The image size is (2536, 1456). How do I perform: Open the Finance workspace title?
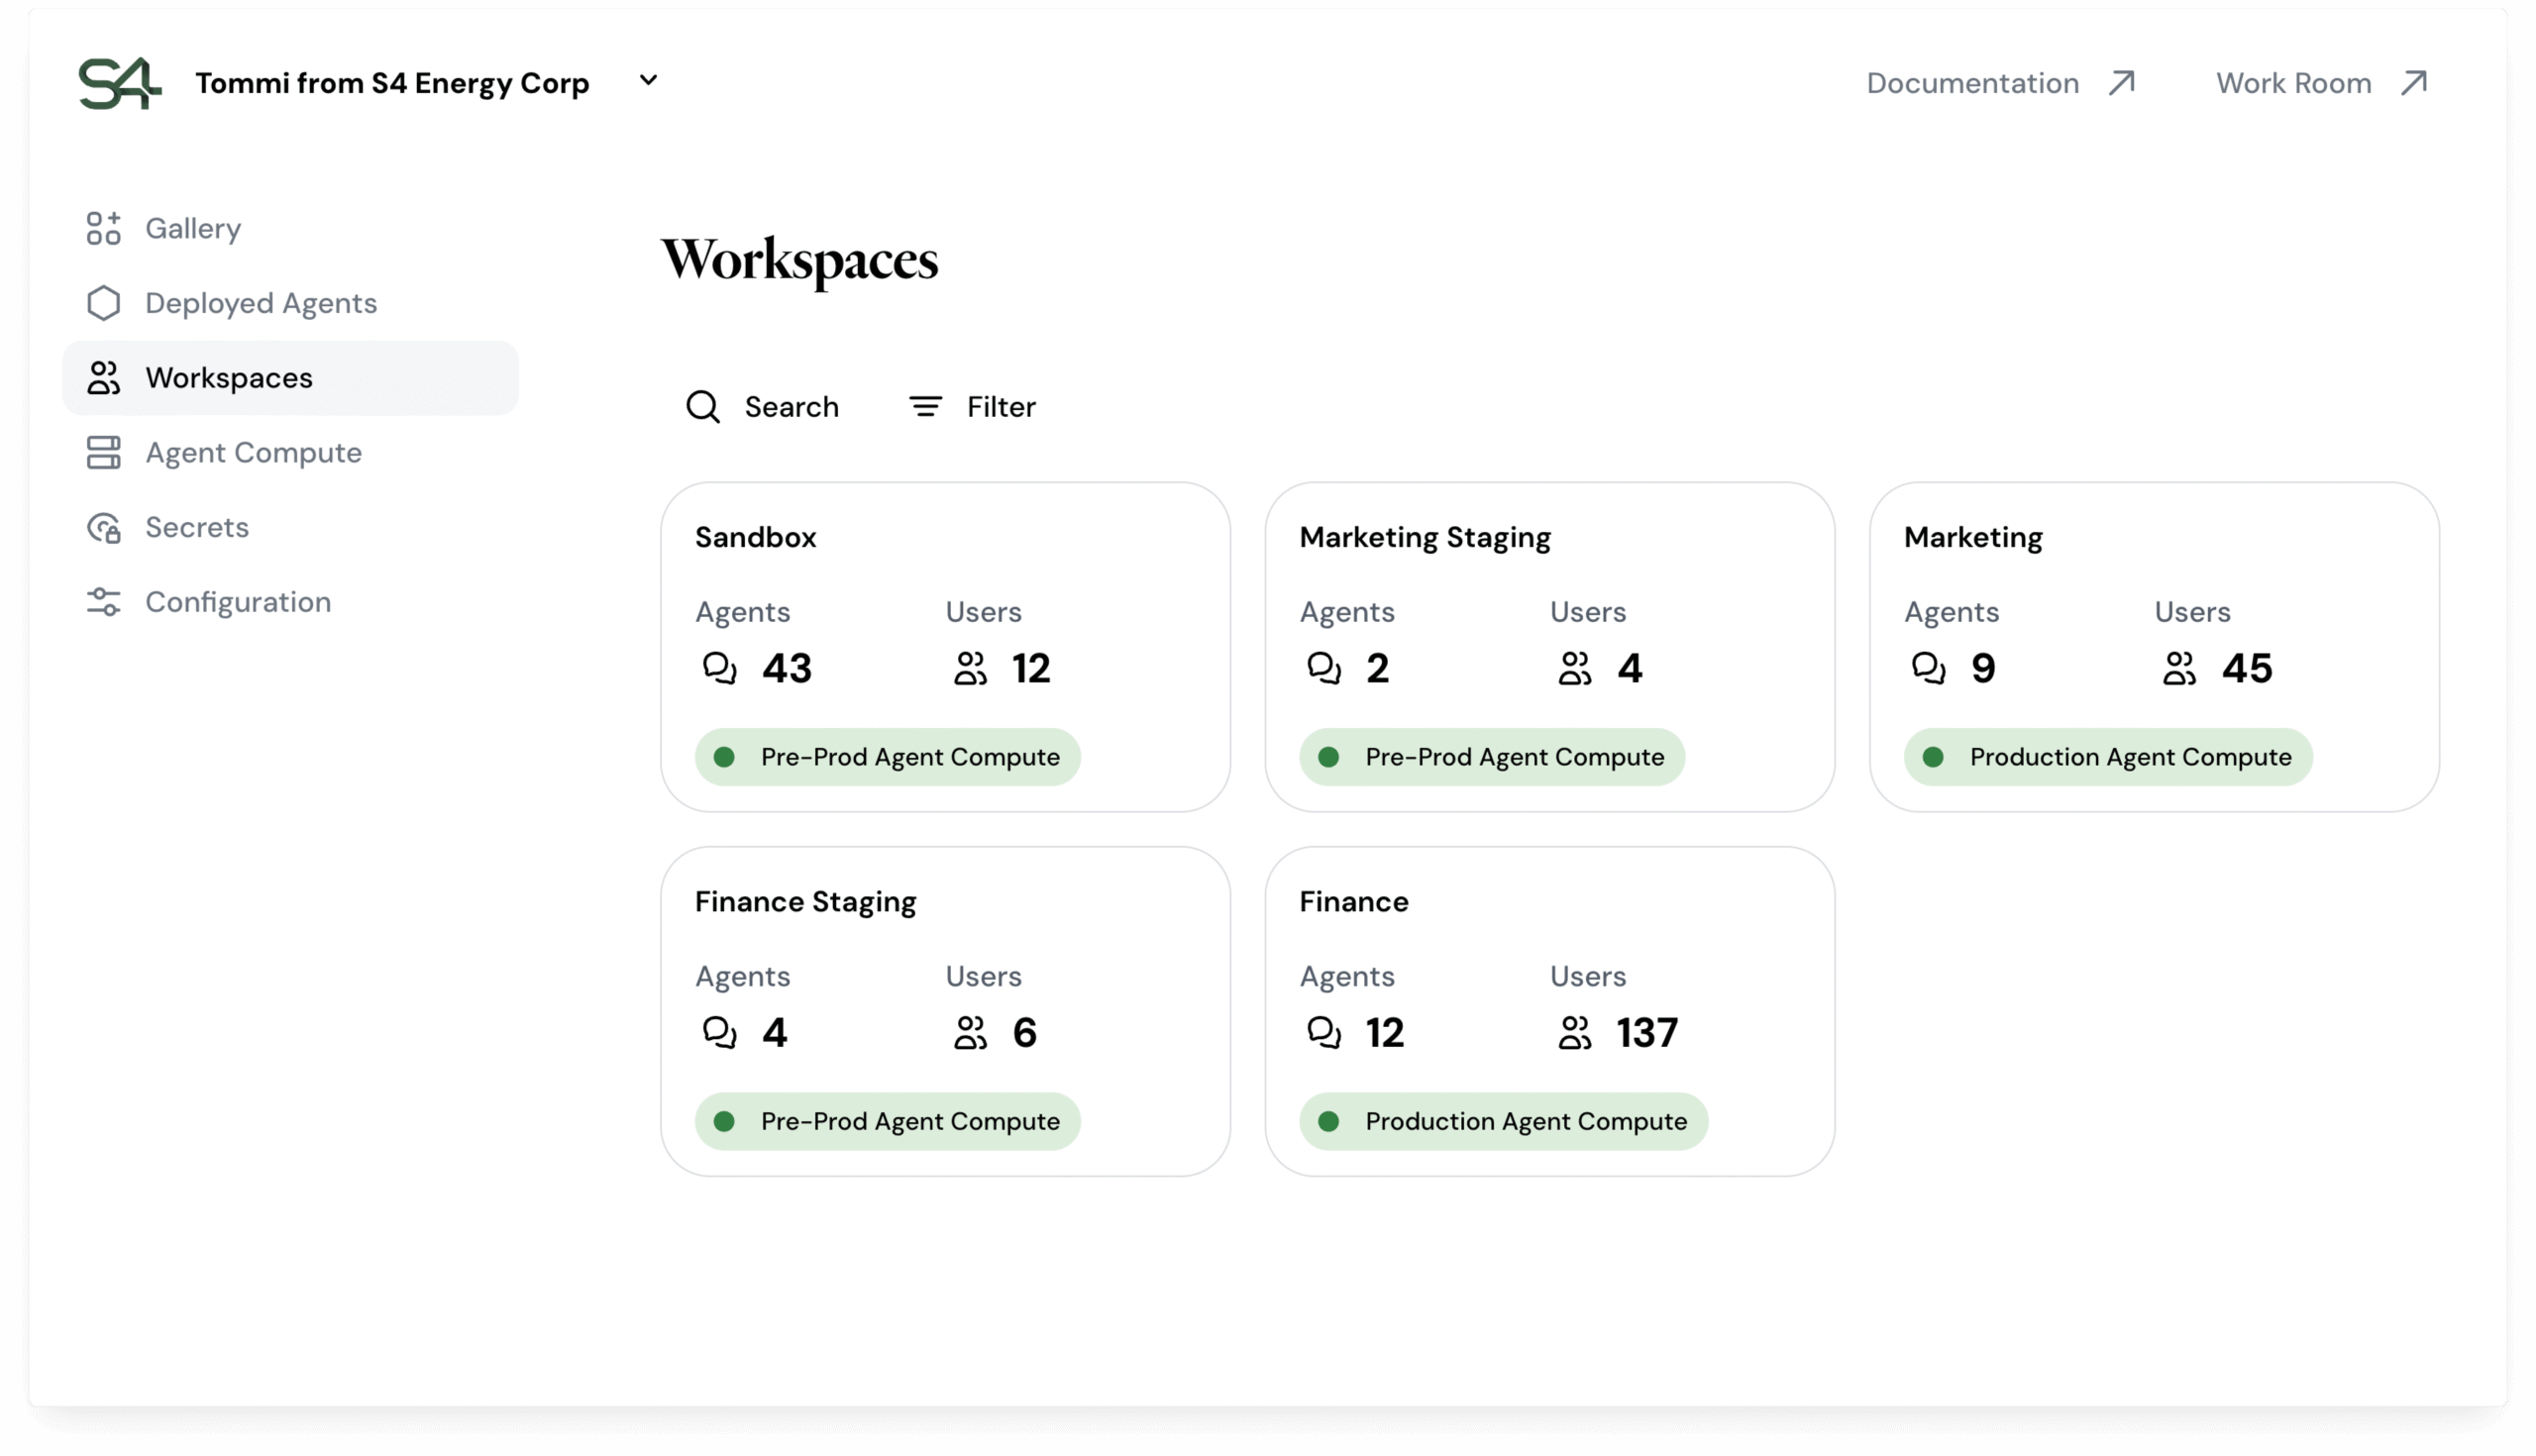point(1354,902)
